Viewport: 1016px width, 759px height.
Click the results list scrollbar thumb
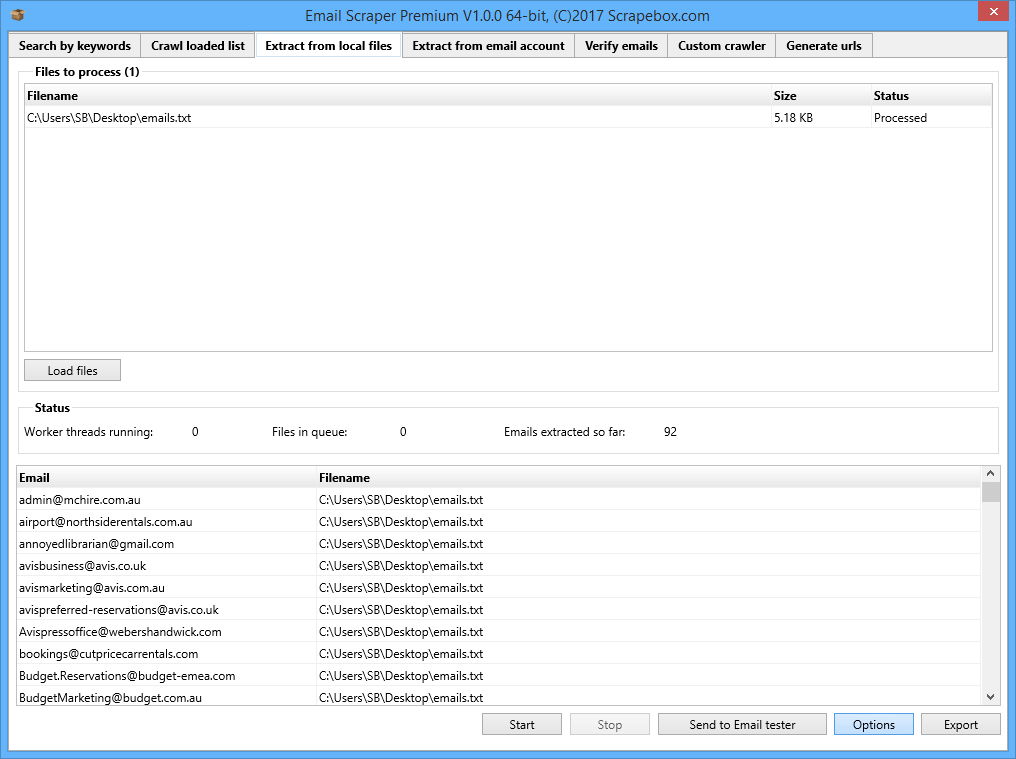tap(990, 491)
